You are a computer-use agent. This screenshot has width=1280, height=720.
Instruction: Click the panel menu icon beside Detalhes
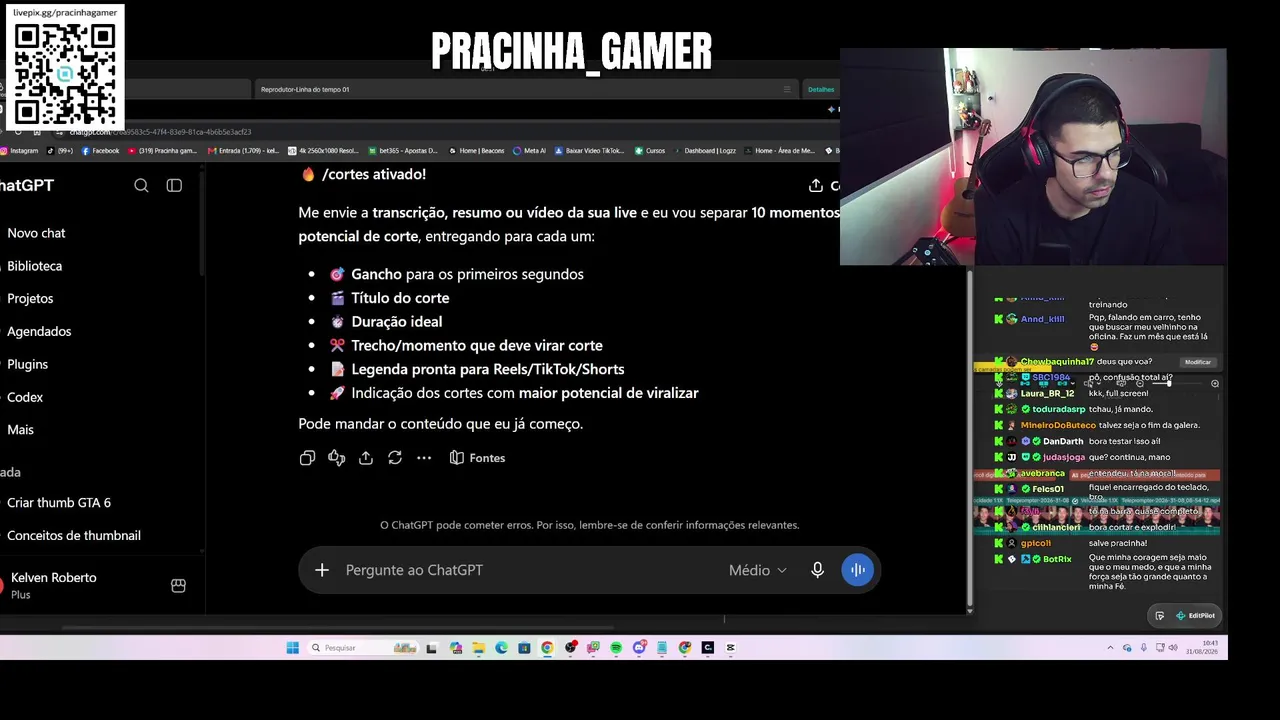tap(787, 89)
